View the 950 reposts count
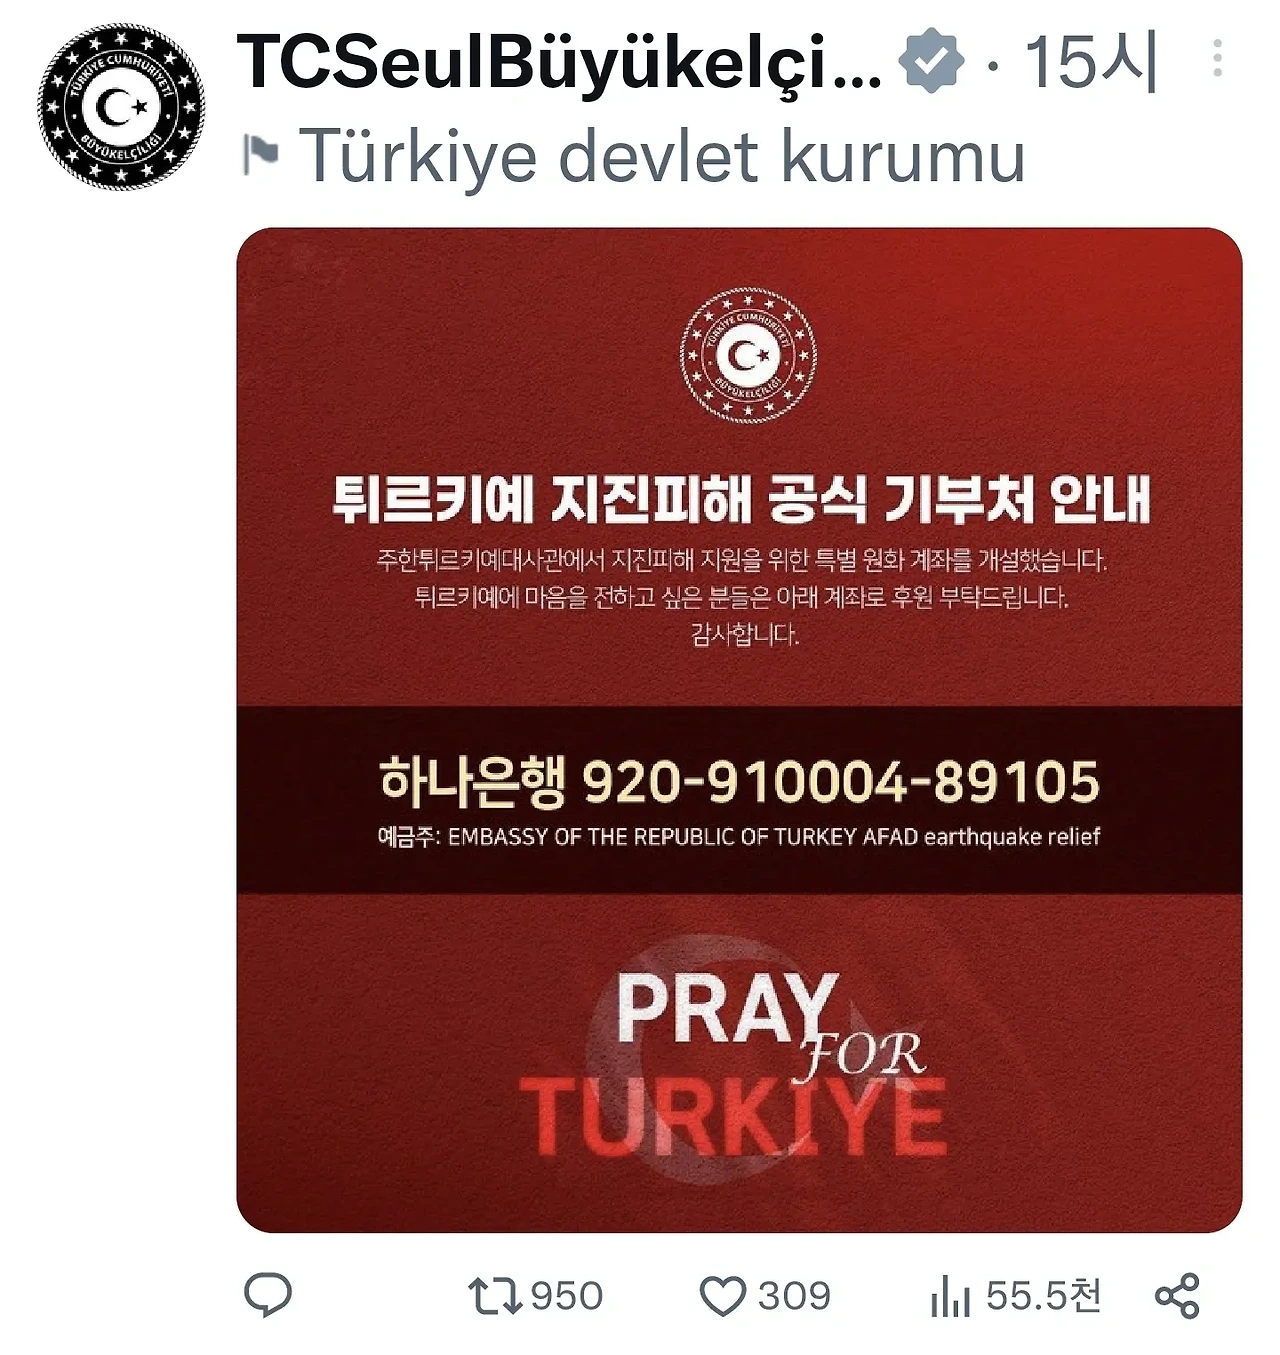Image resolution: width=1280 pixels, height=1355 pixels. coord(567,1296)
